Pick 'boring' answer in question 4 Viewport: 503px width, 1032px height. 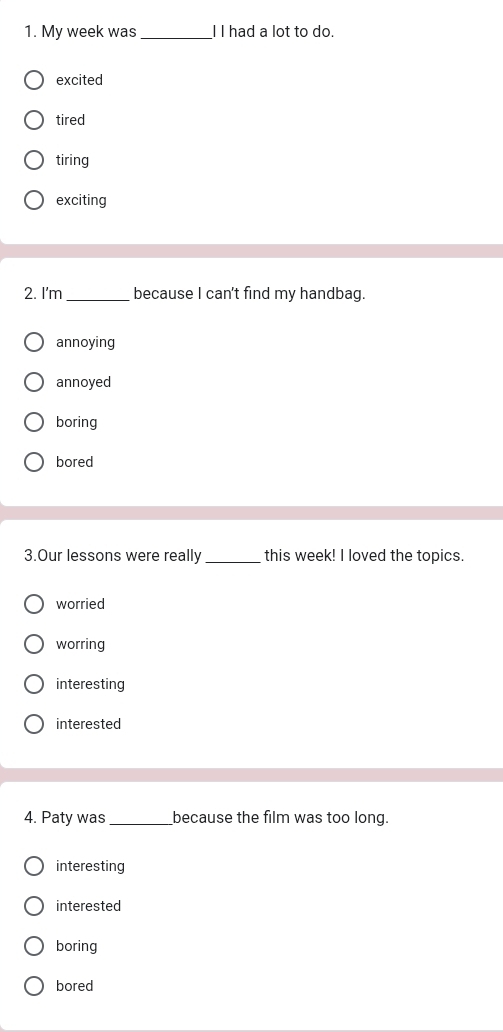34,946
